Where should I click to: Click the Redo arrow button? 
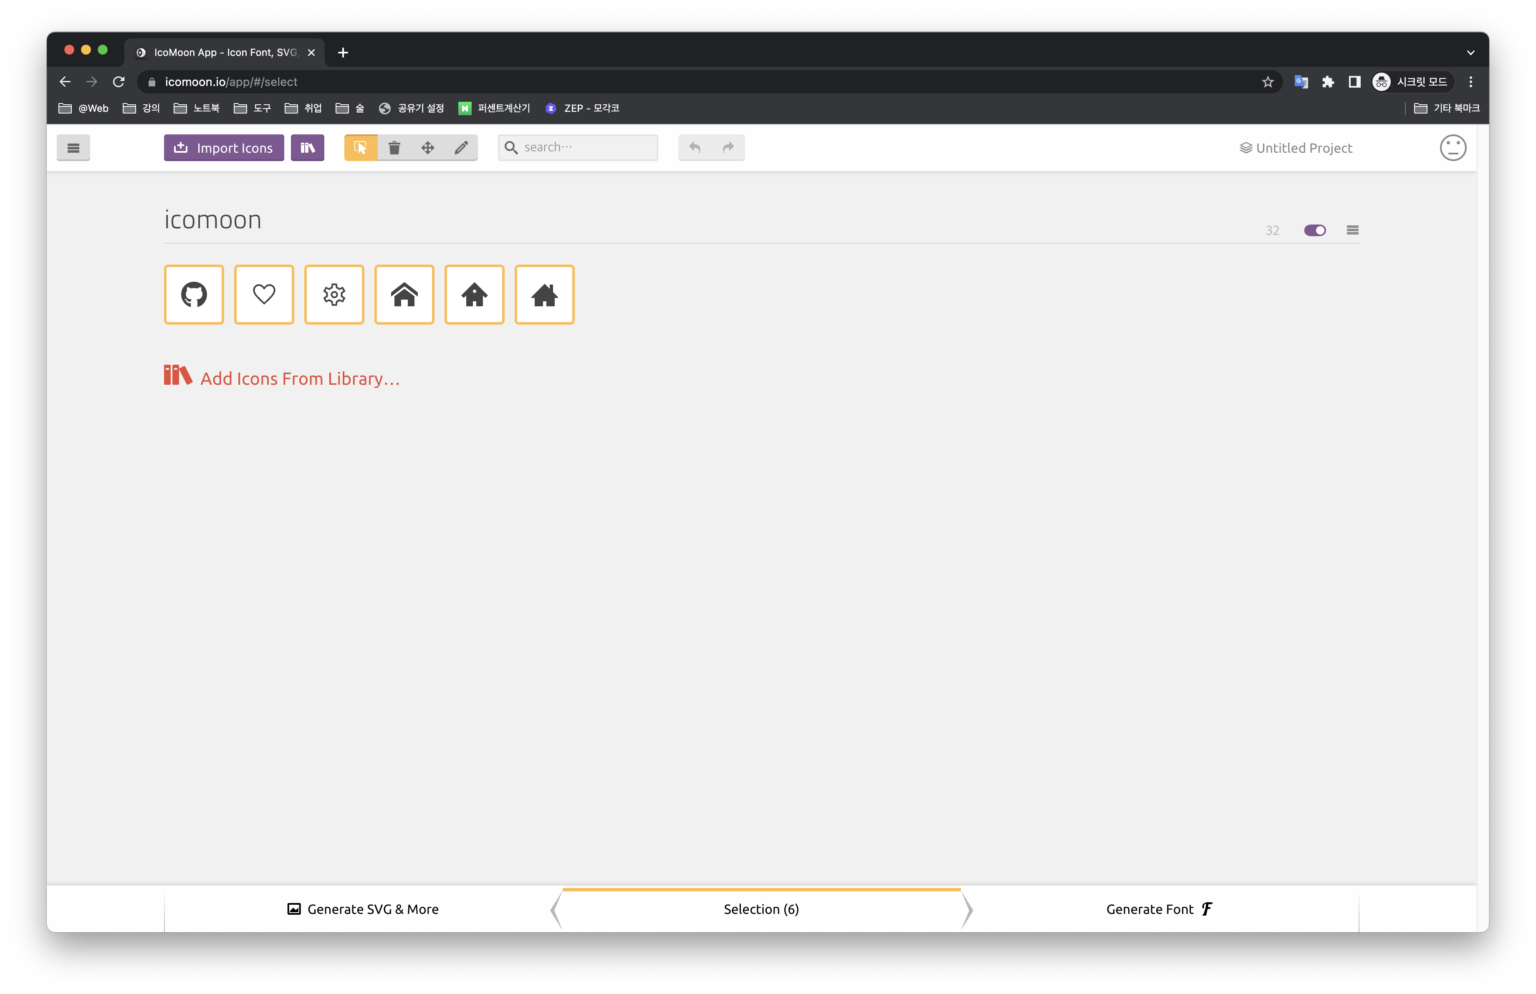tap(728, 148)
